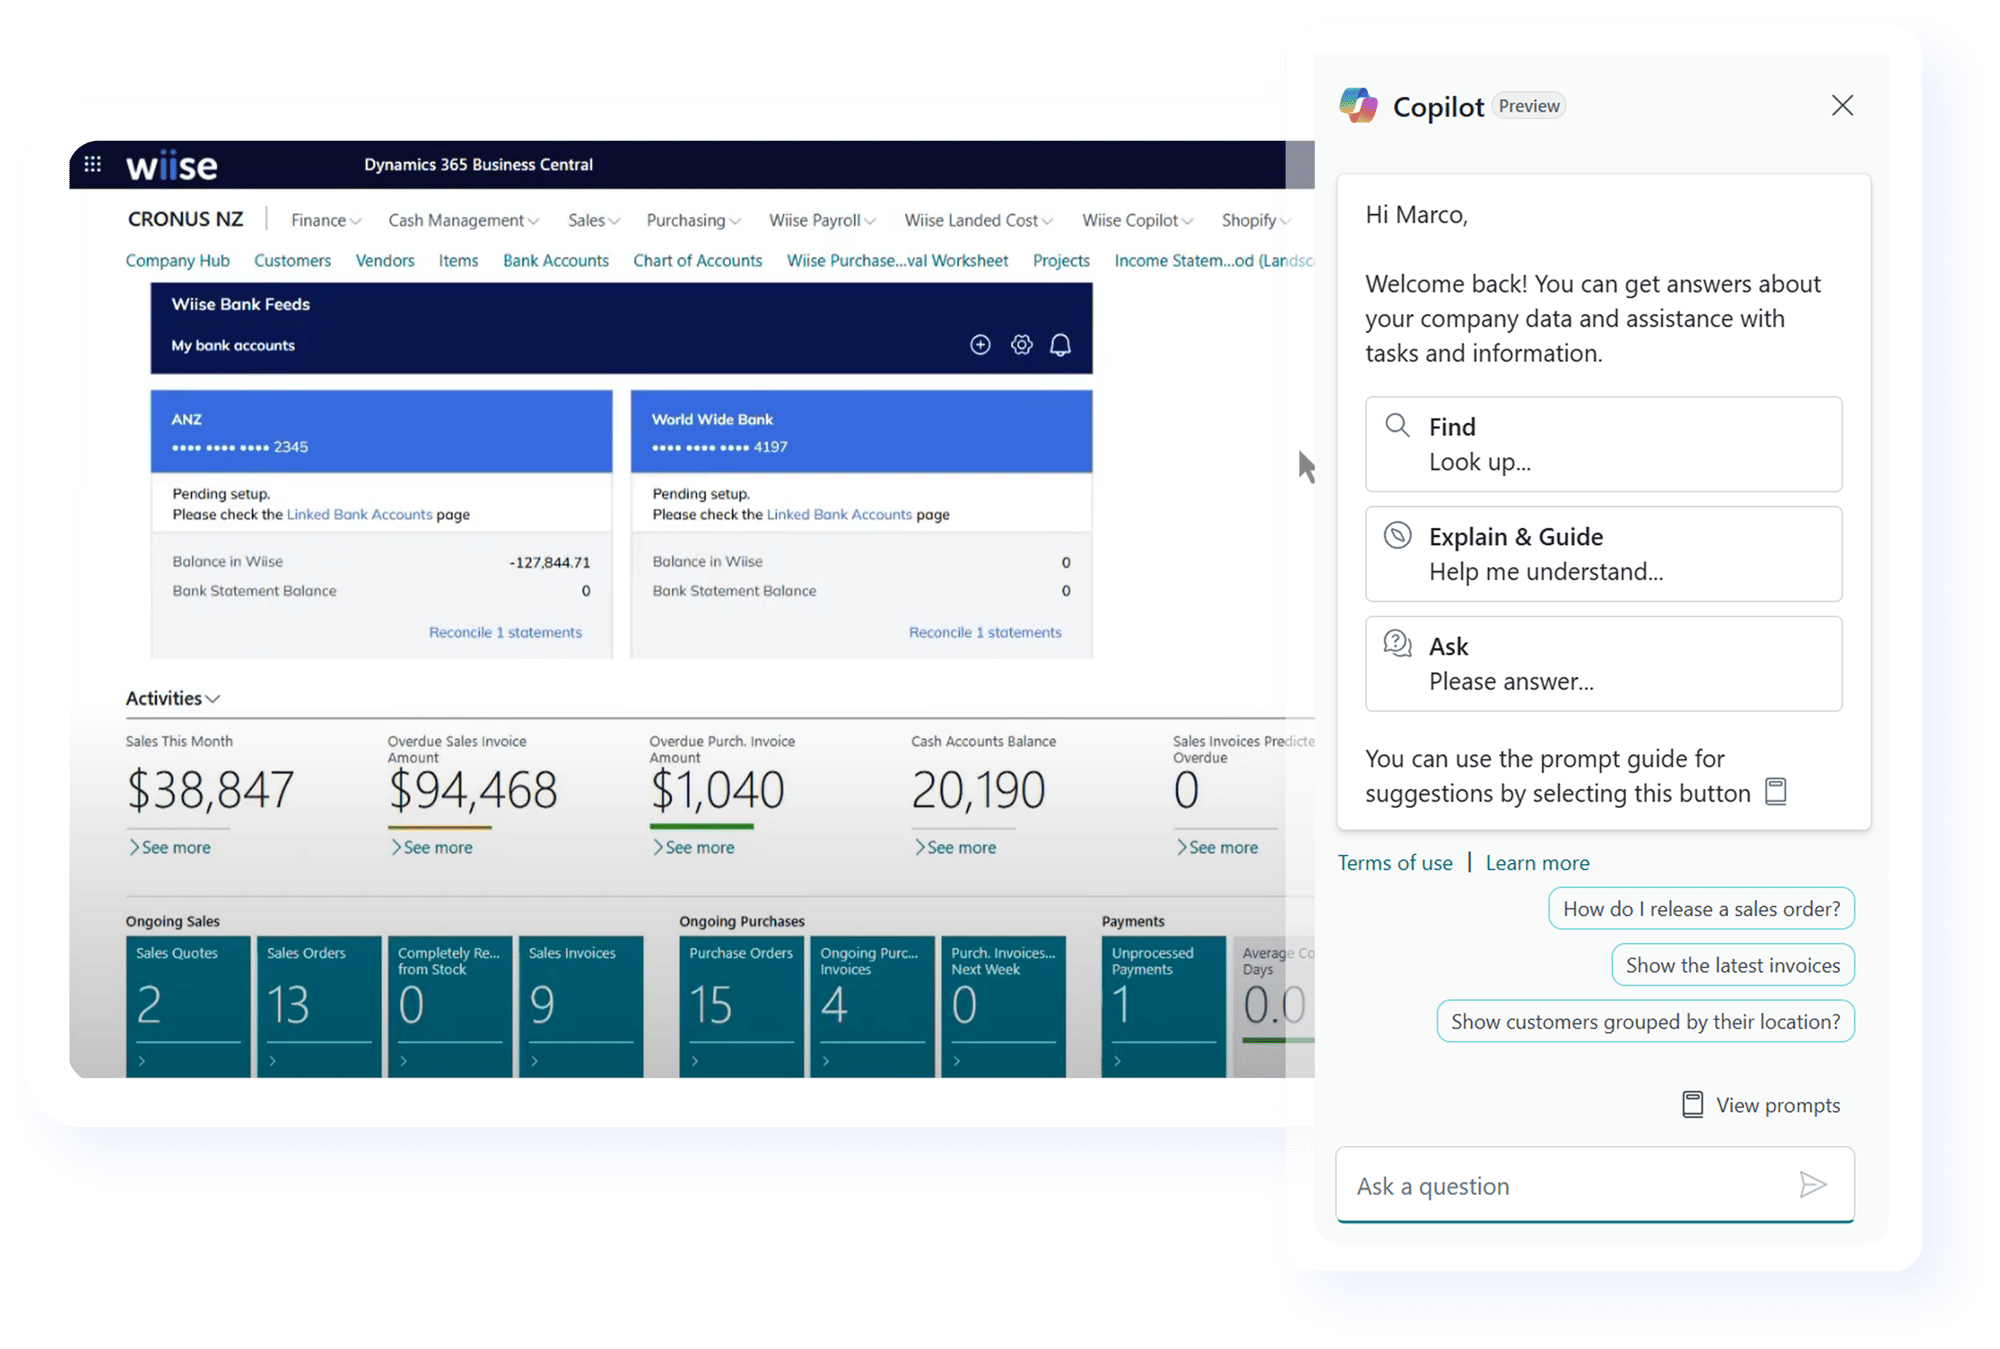2000x1349 pixels.
Task: Open Linked Bank Accounts link under World Wide Bank
Action: tap(839, 514)
